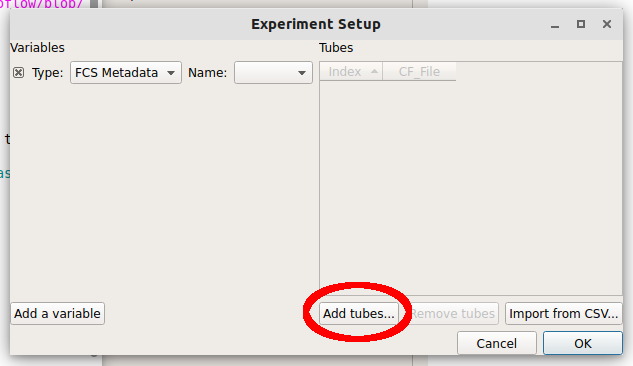The width and height of the screenshot is (633, 366).
Task: Open Import from CSV... dialog
Action: tap(564, 314)
